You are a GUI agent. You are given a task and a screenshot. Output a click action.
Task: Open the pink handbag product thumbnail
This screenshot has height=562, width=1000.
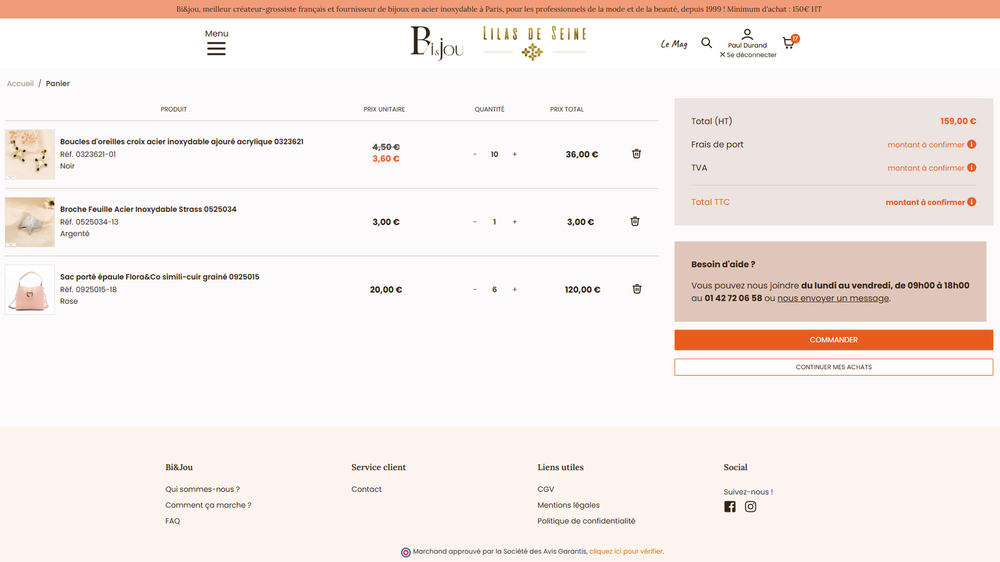(x=30, y=289)
